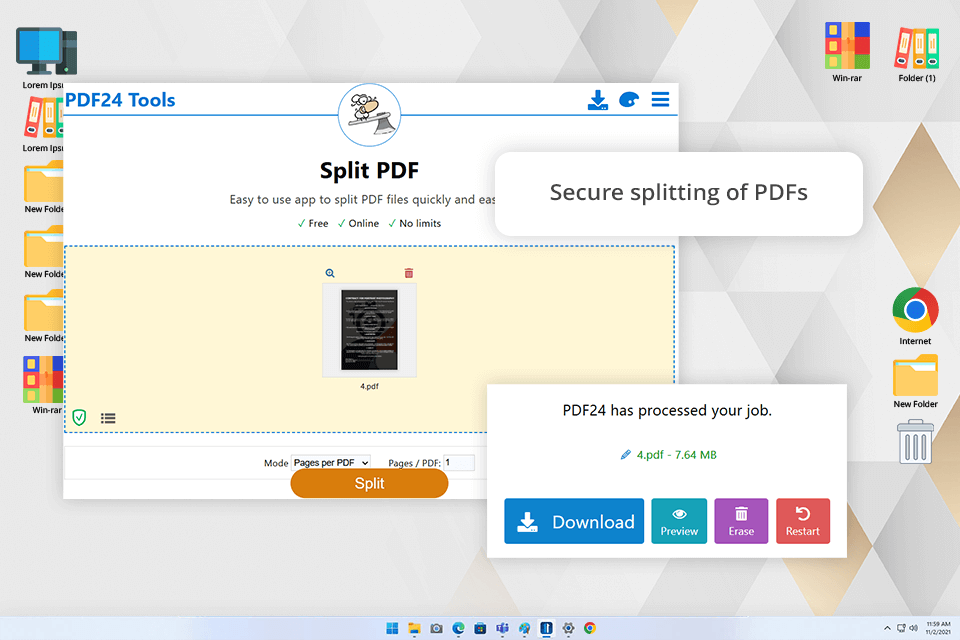Open the PDF24 desktop download icon in header

[x=598, y=100]
